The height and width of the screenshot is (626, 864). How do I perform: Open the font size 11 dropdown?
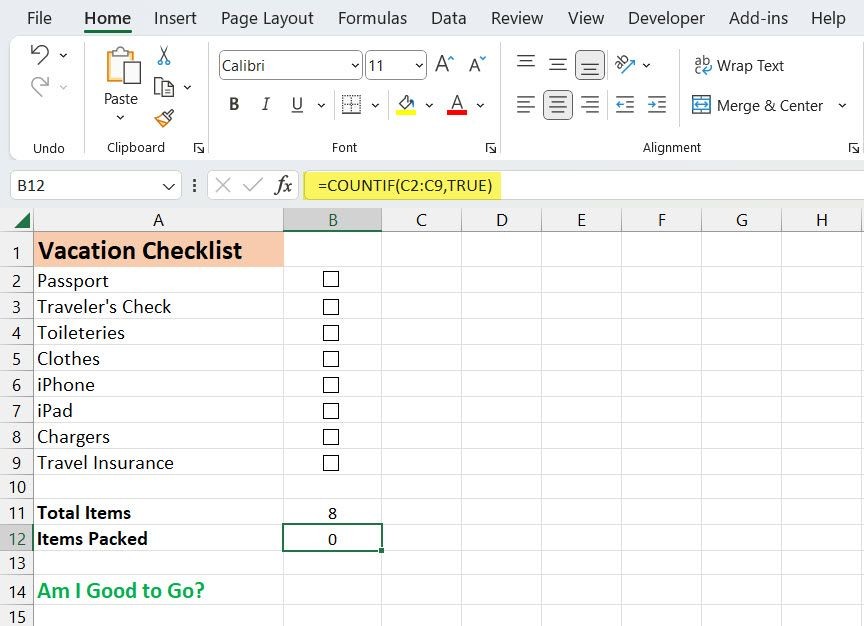pyautogui.click(x=419, y=66)
